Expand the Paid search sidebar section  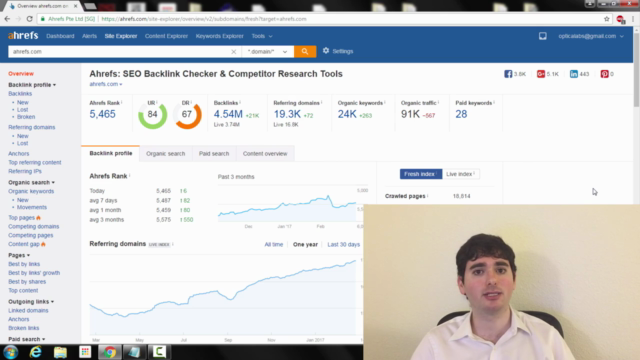pos(27,339)
